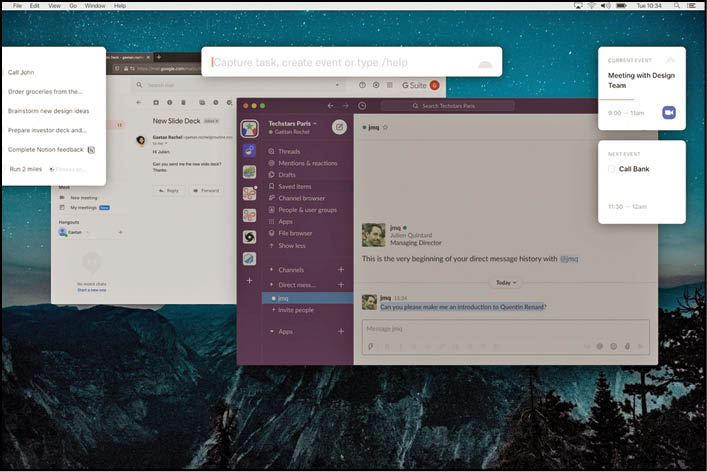Check the Call Bank task checkbox
The width and height of the screenshot is (707, 472).
coord(612,169)
